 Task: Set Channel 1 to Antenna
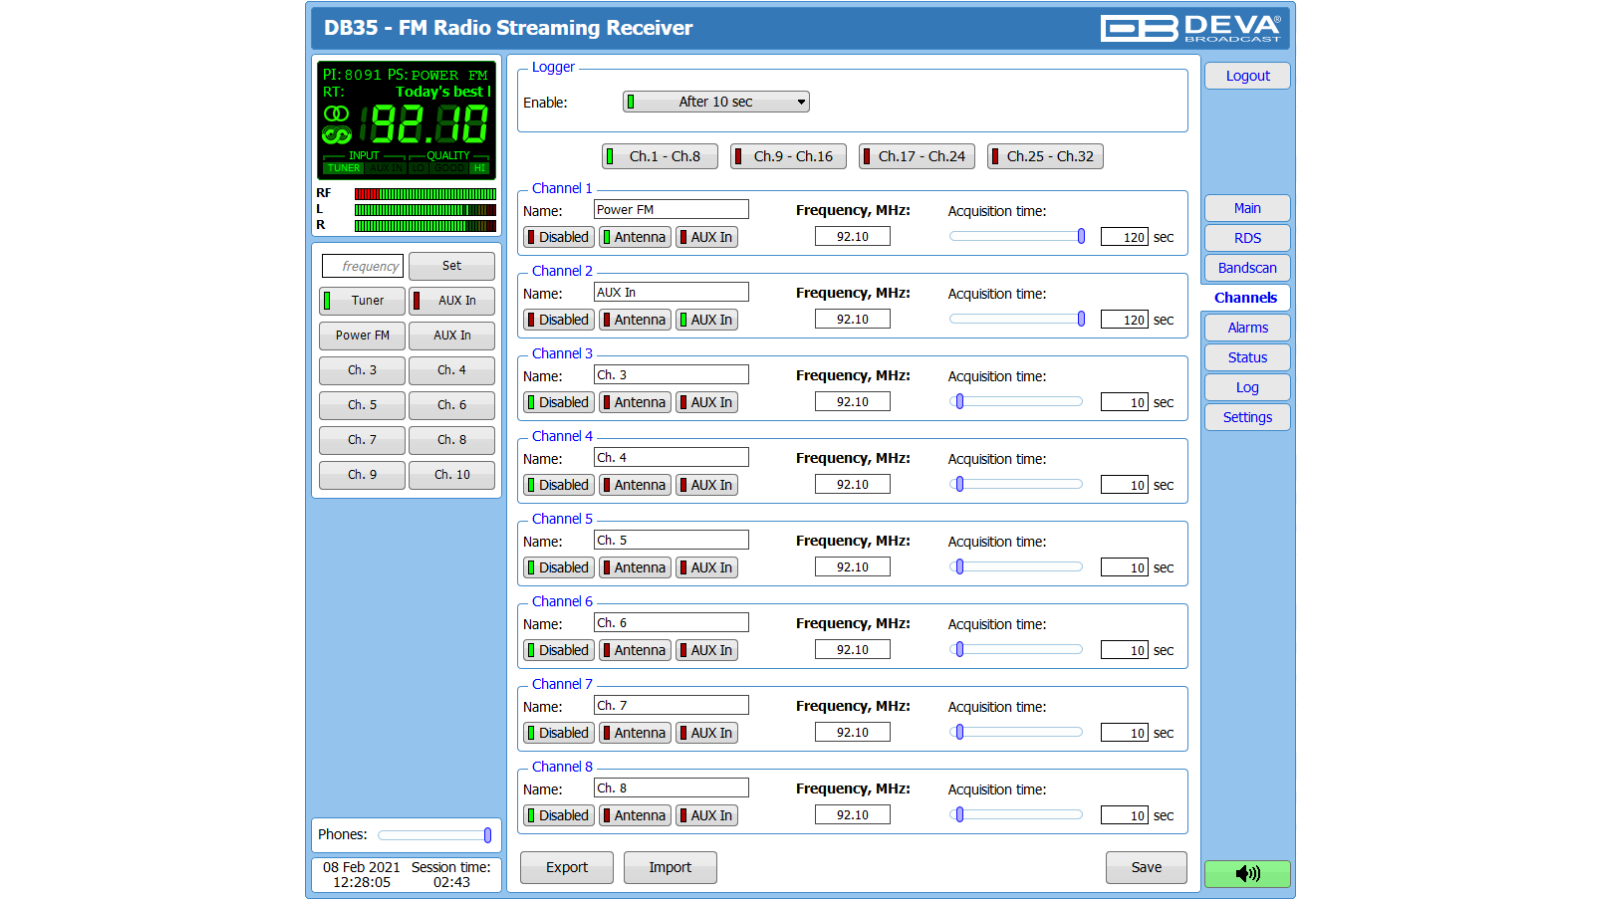click(x=635, y=237)
